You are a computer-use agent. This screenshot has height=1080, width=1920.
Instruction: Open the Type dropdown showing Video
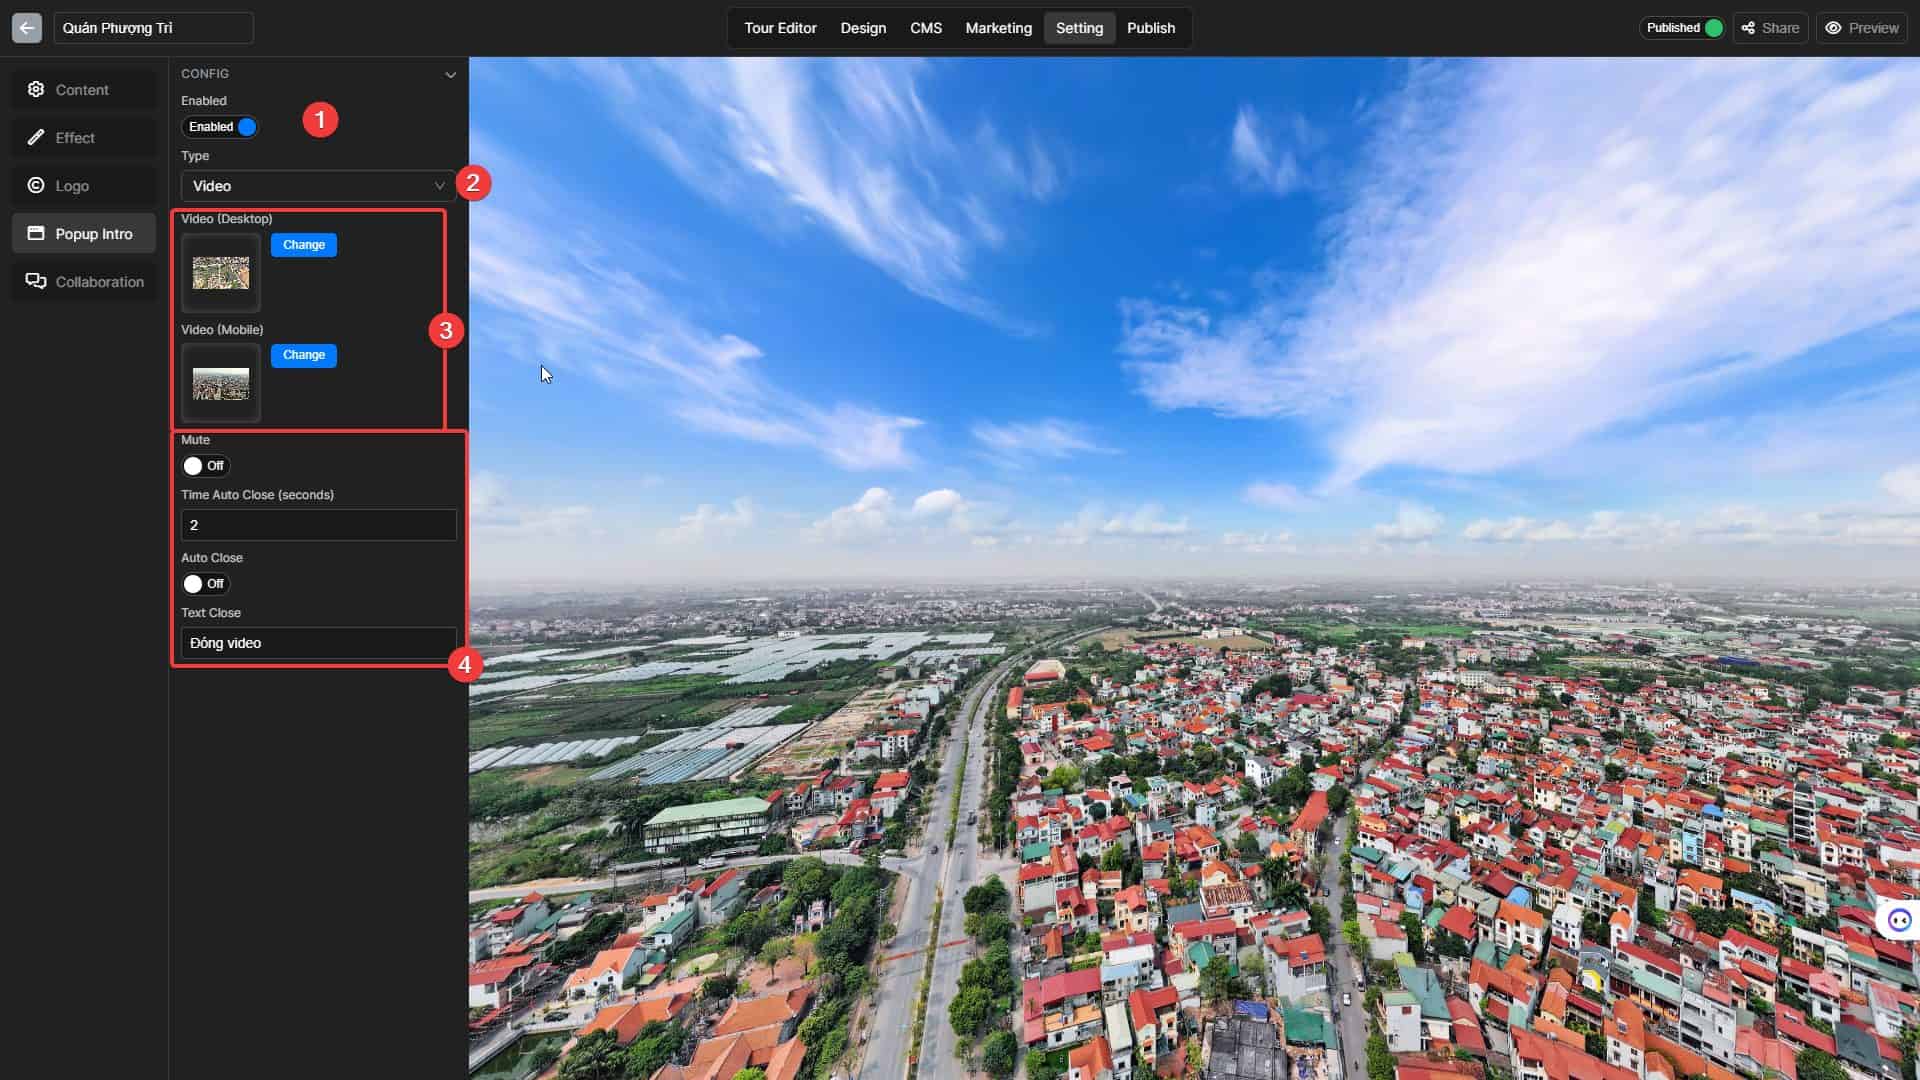pyautogui.click(x=317, y=186)
